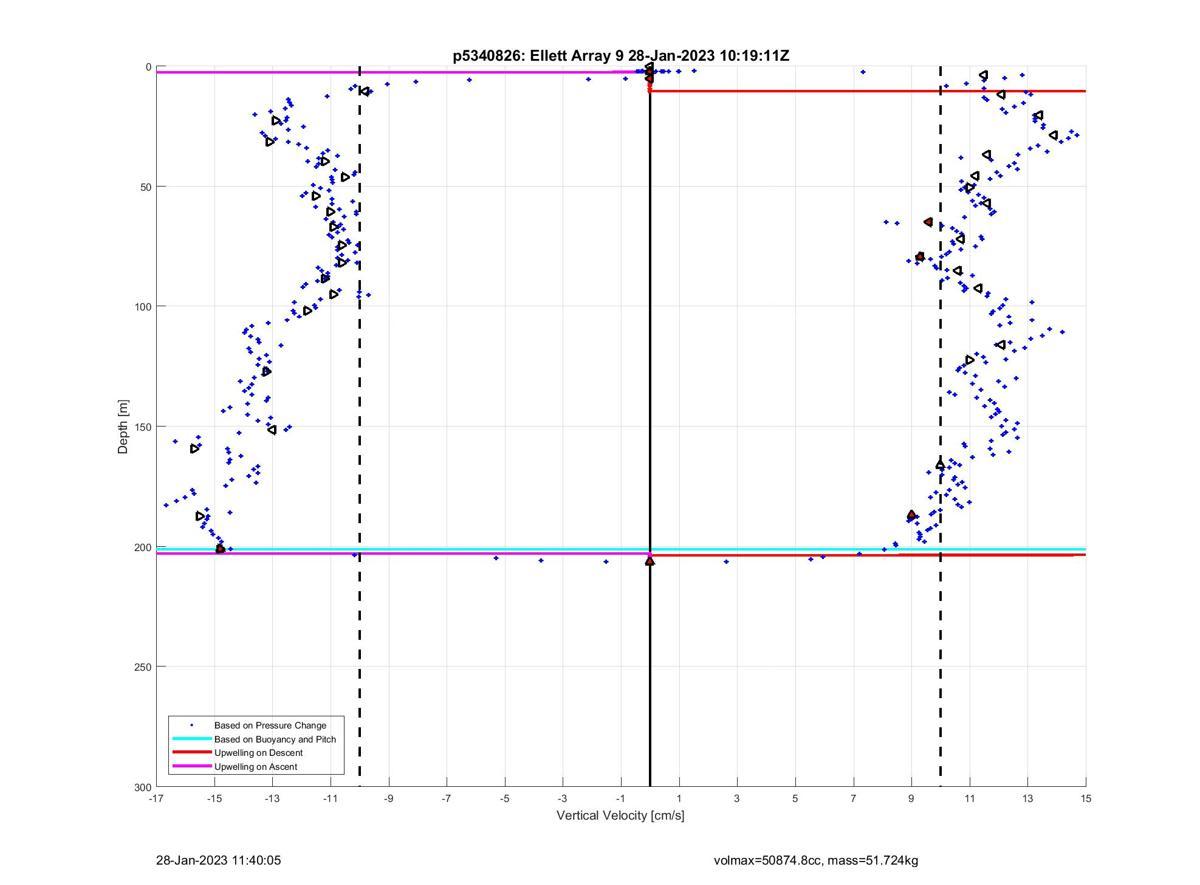Click the x-axis tick label 15

[x=1086, y=799]
